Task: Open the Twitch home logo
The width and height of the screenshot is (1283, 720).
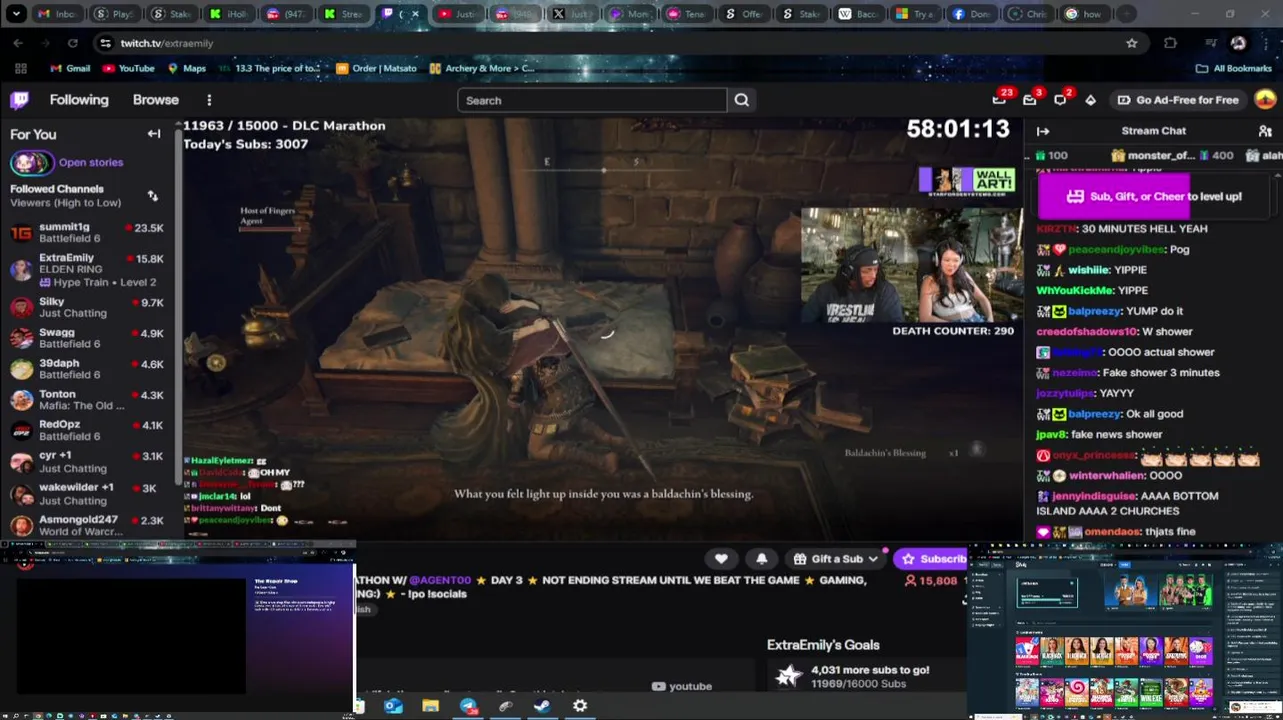Action: 20,100
